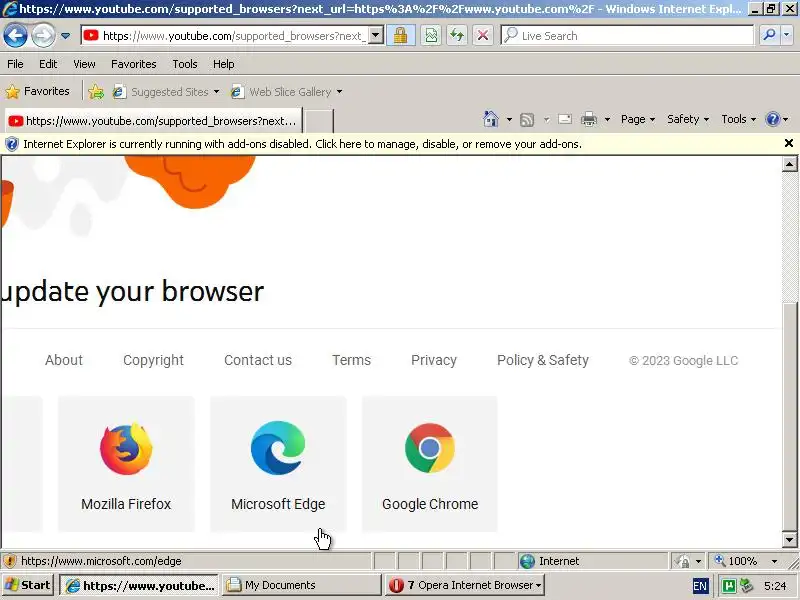Click the status bar shield warning icon
Viewport: 800px width, 600px height.
click(10, 561)
